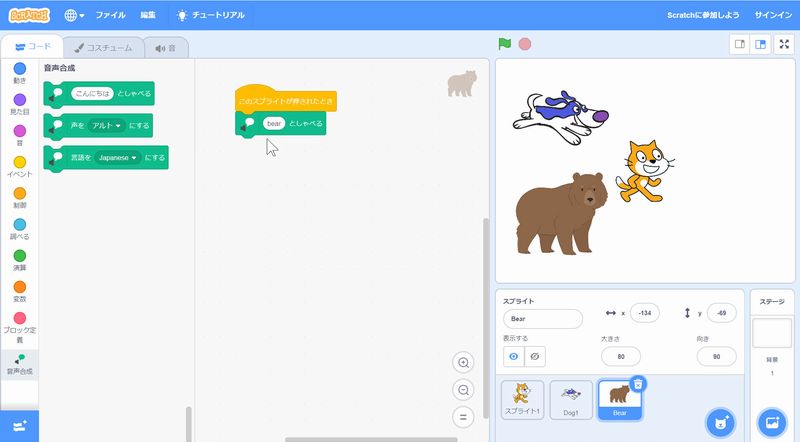The image size is (800, 442).
Task: Open the choose-a-backdrop button
Action: [x=771, y=423]
